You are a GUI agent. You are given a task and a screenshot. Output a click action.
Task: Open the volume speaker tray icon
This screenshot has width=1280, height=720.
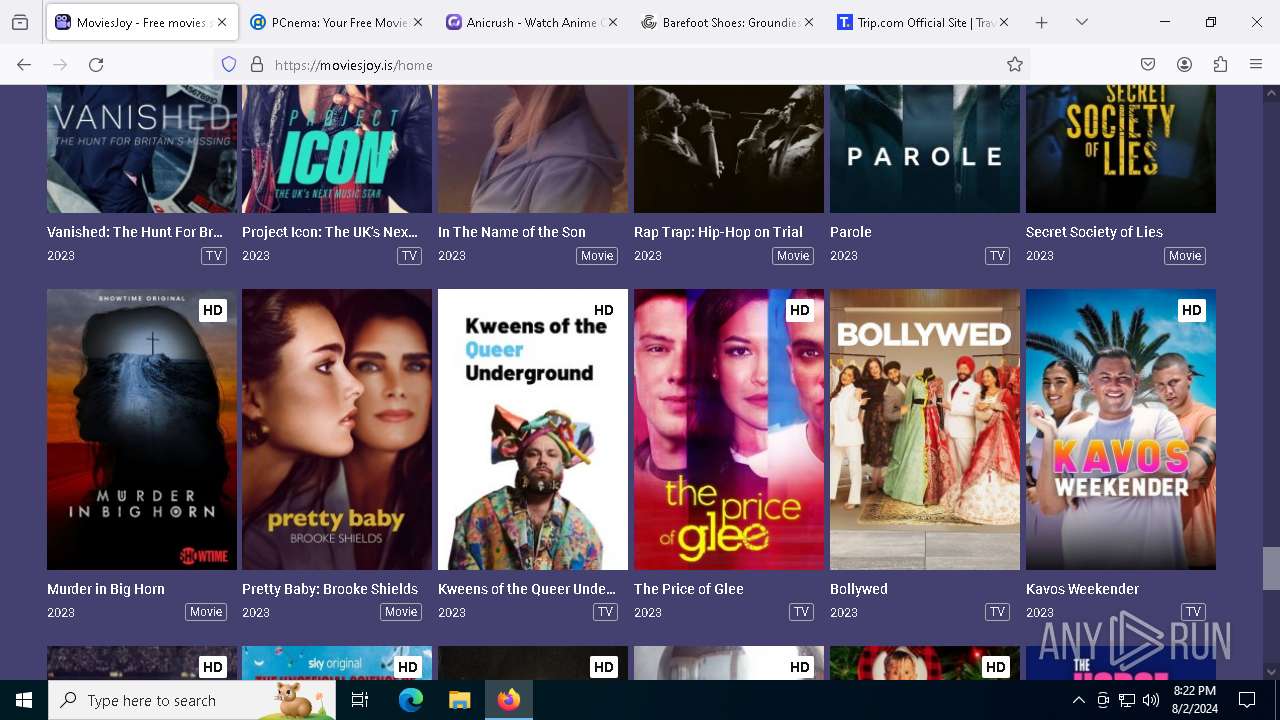pyautogui.click(x=1151, y=700)
